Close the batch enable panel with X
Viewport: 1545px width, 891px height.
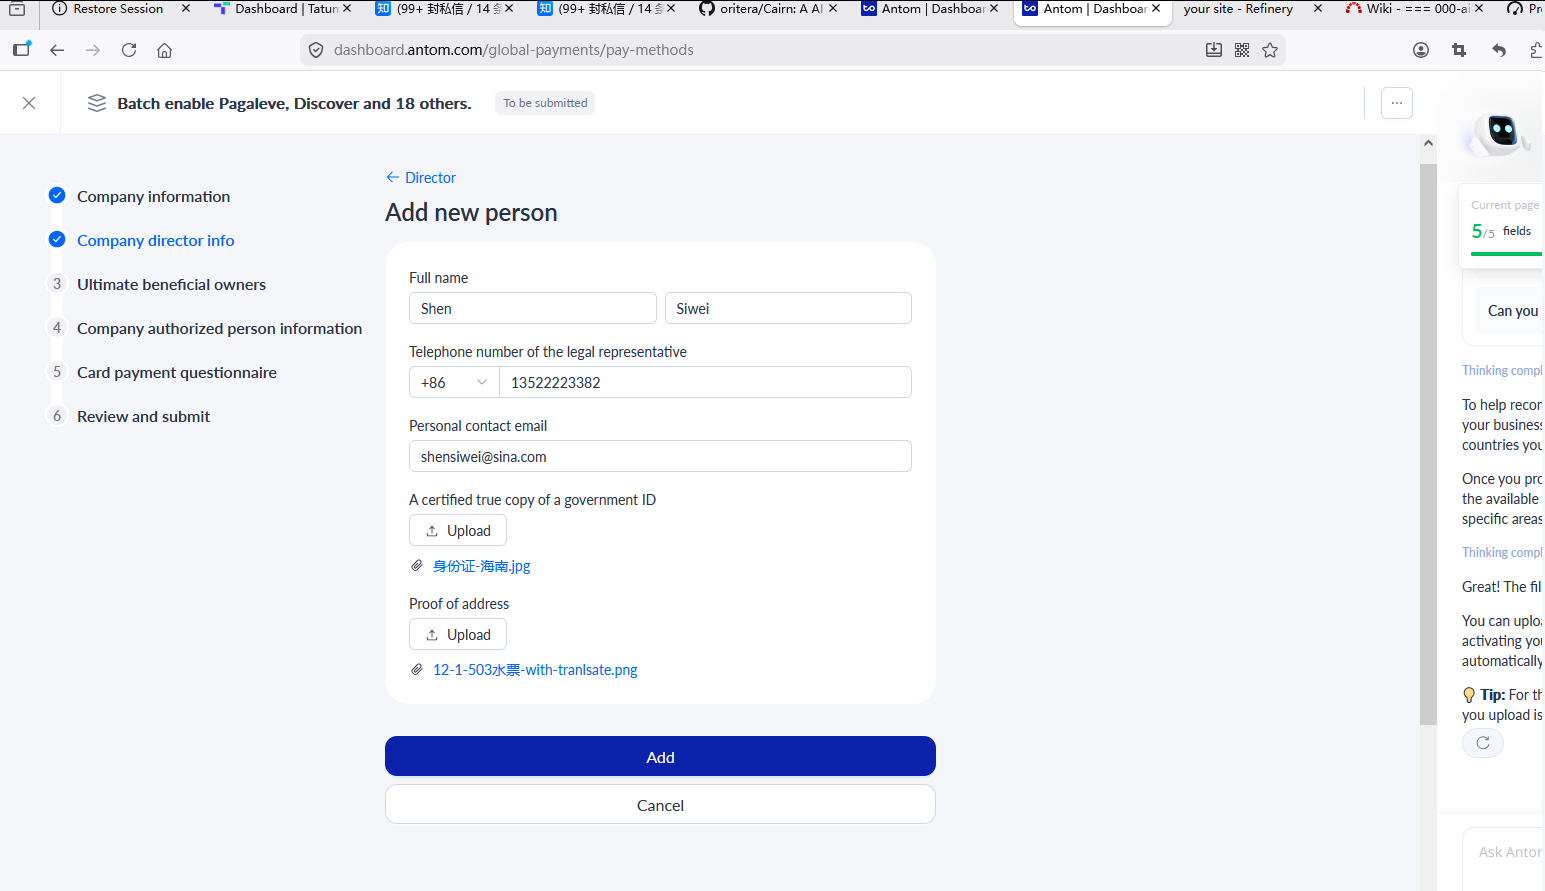[x=29, y=103]
